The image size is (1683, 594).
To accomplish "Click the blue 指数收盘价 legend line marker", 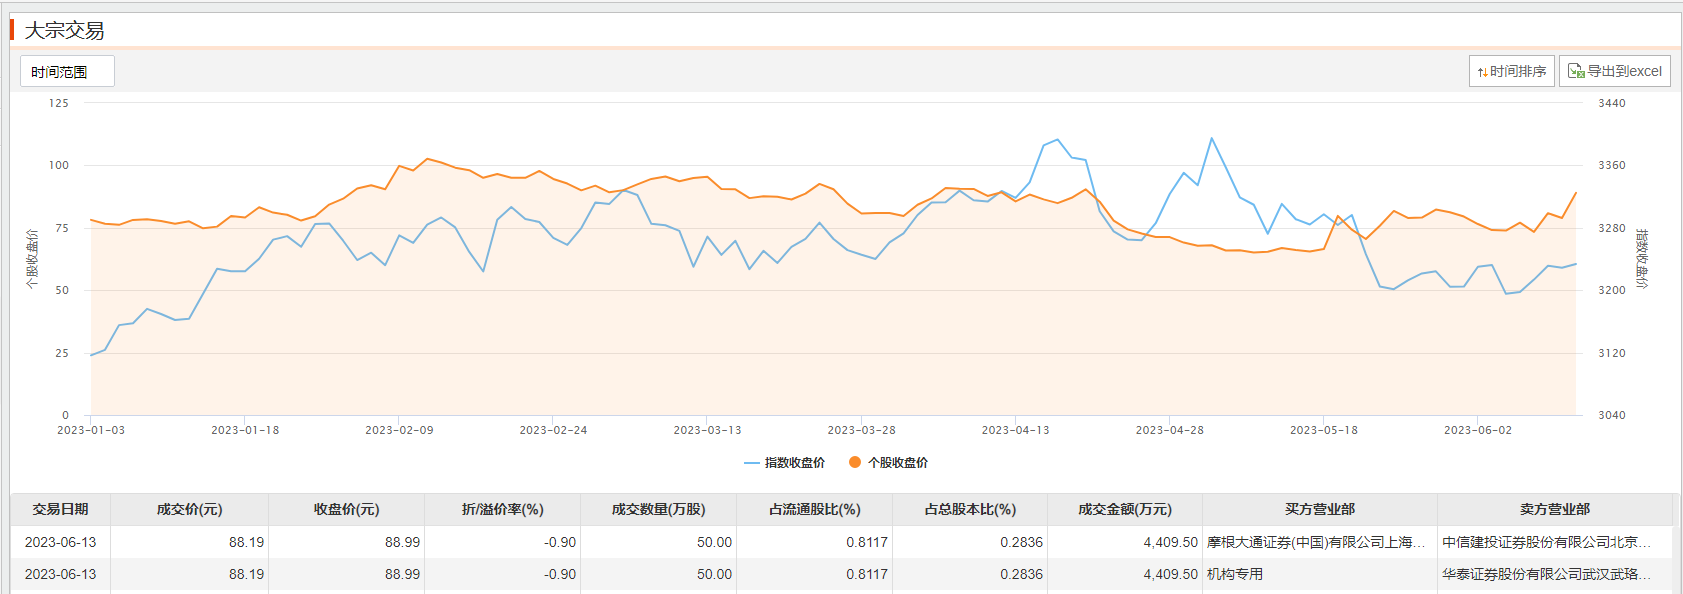I will coord(752,463).
